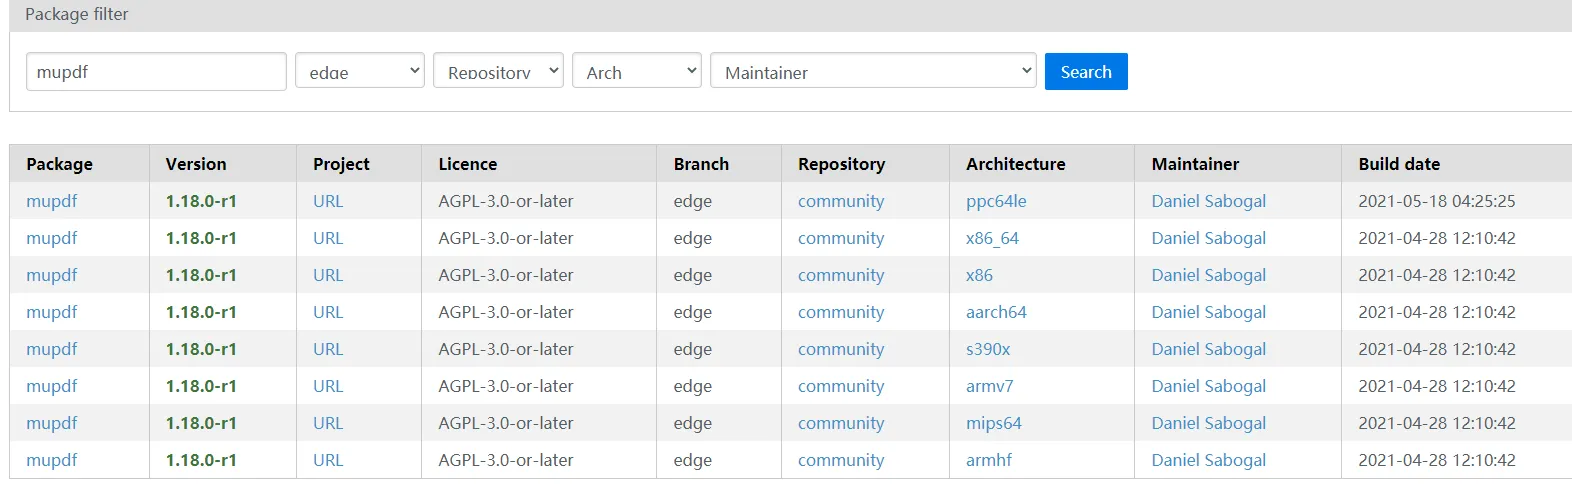Select version 1.18.0-r1 in ppc64le row
The width and height of the screenshot is (1572, 487).
[201, 201]
